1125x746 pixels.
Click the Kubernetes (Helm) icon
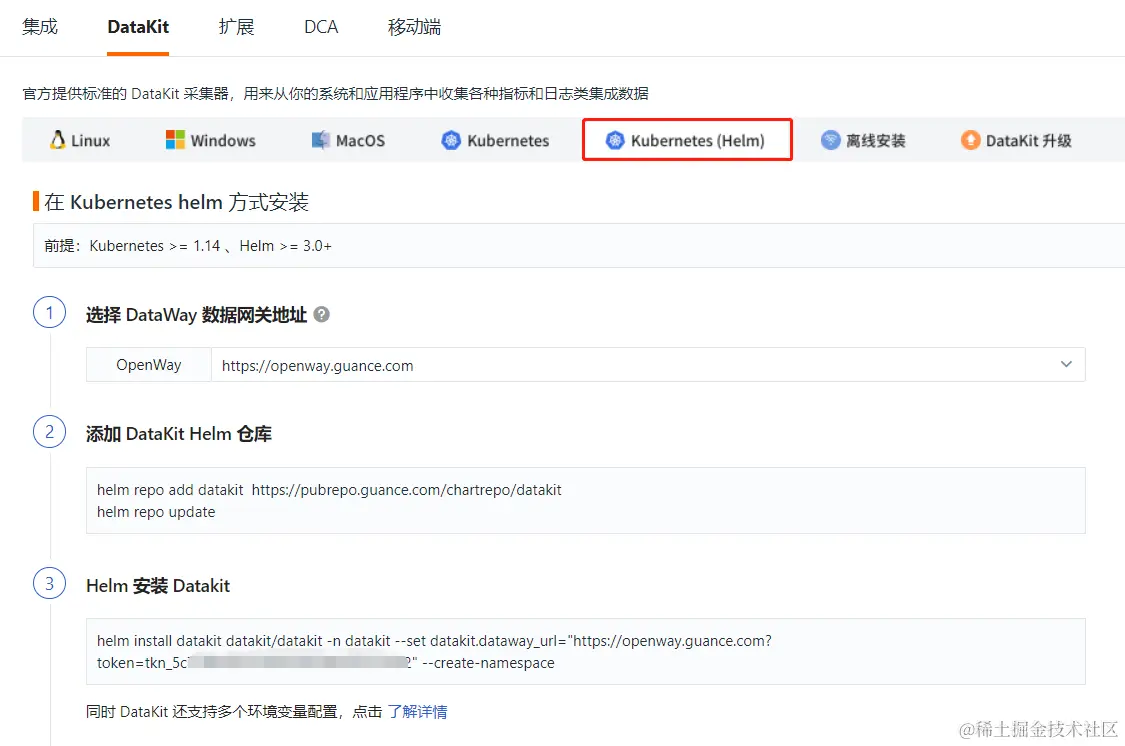pyautogui.click(x=615, y=140)
